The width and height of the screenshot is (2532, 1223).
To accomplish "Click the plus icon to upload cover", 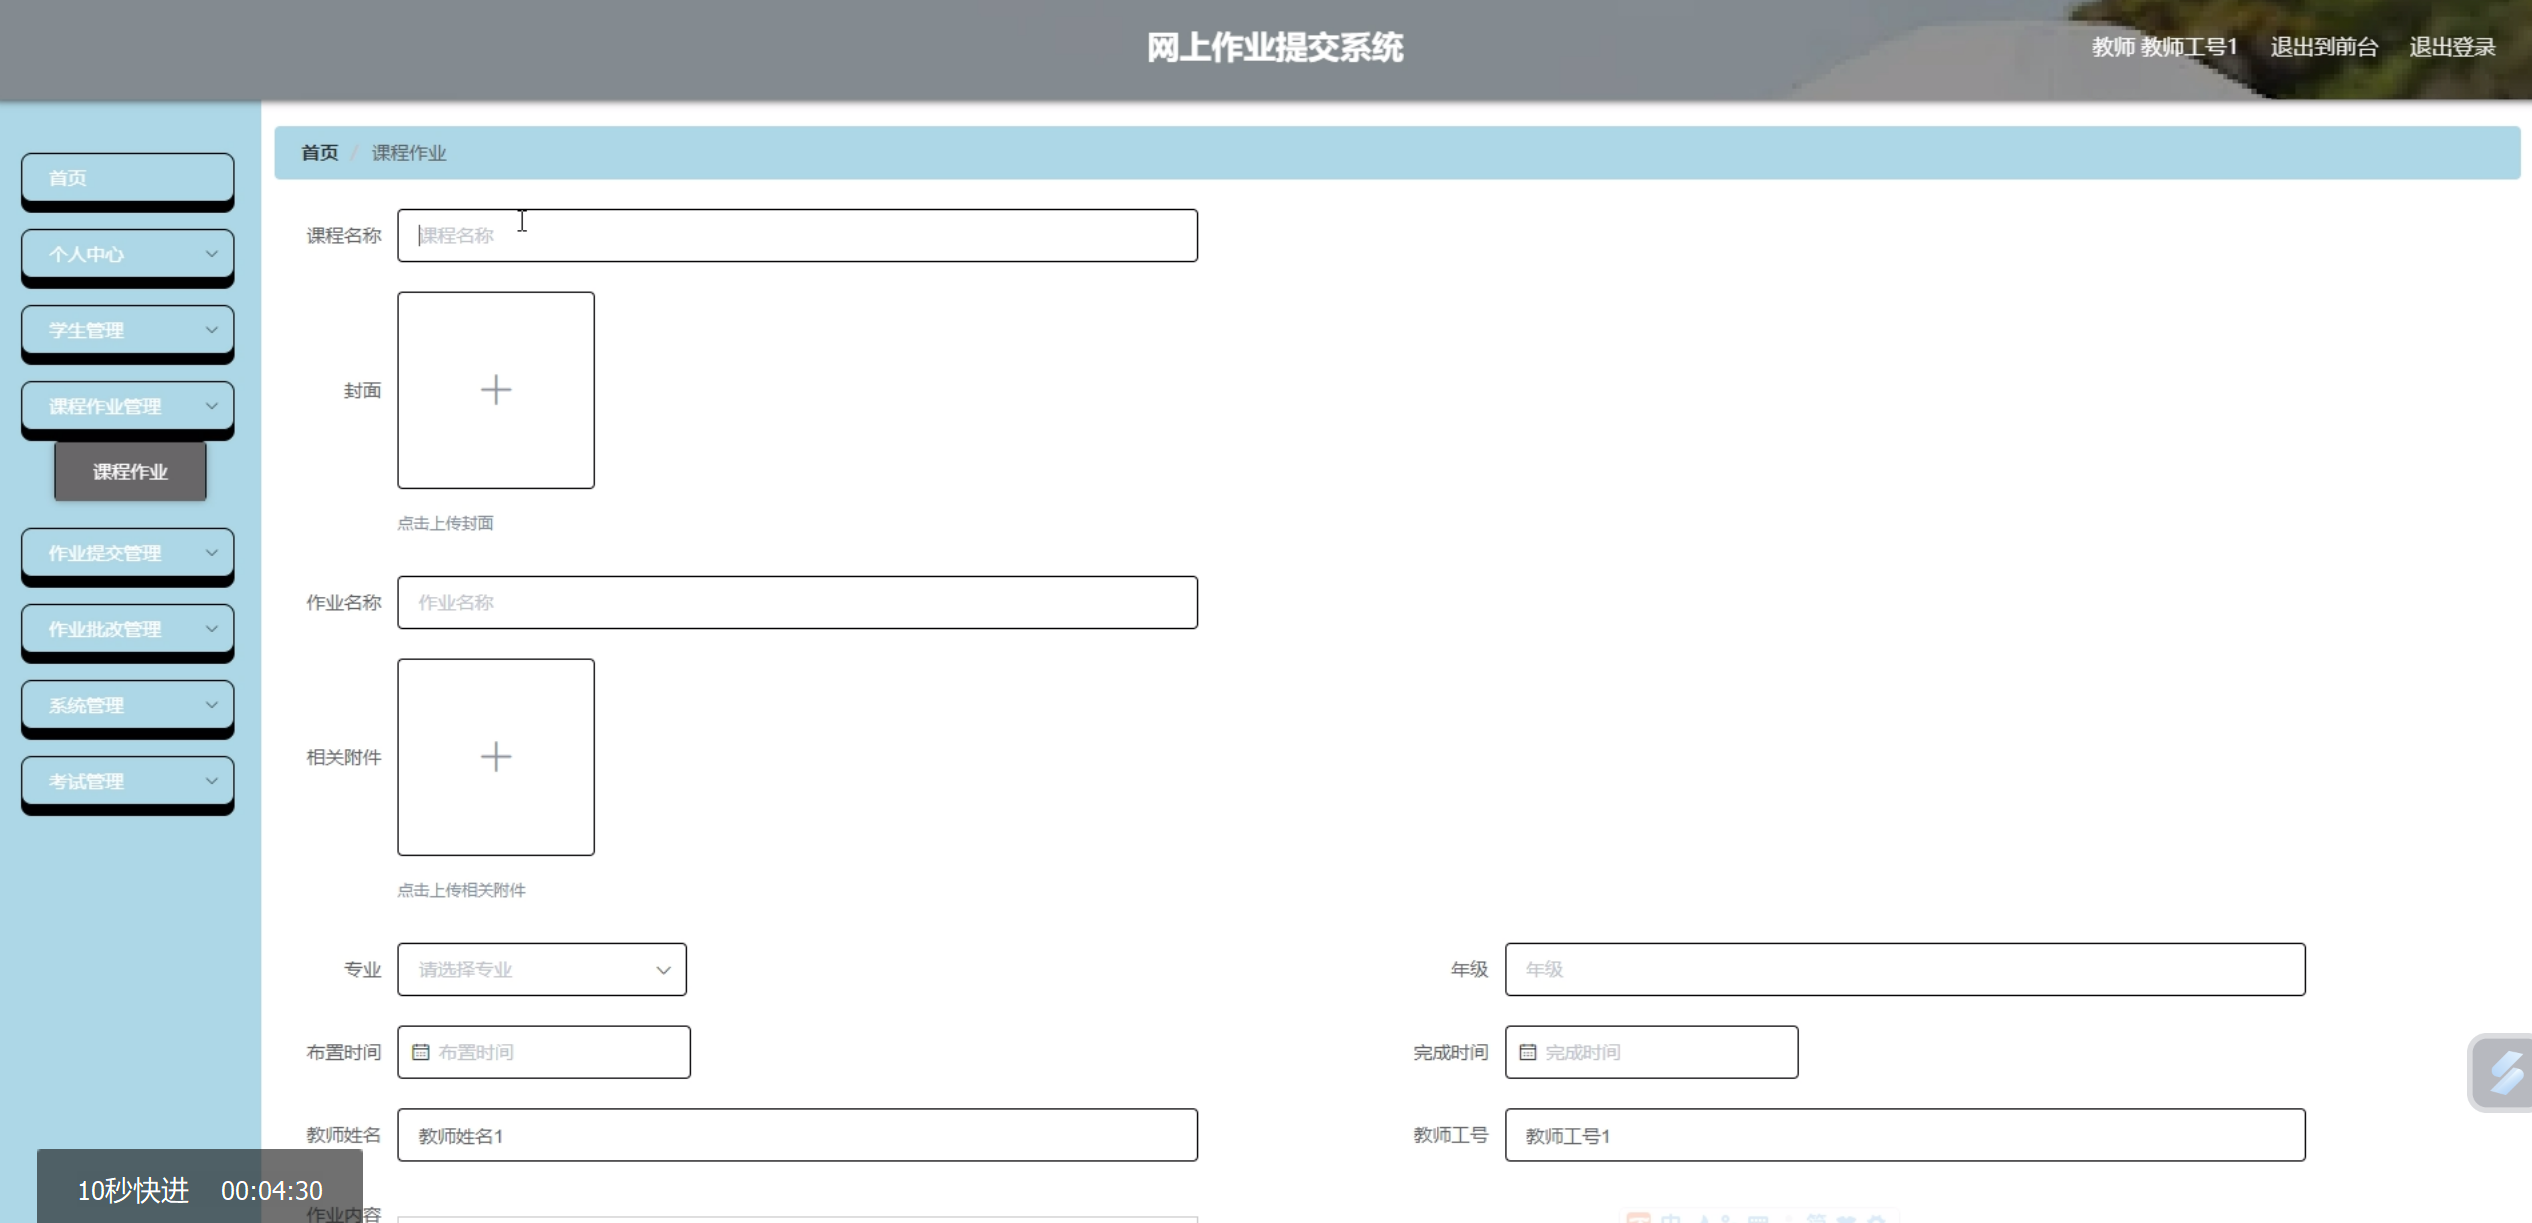I will click(x=496, y=390).
